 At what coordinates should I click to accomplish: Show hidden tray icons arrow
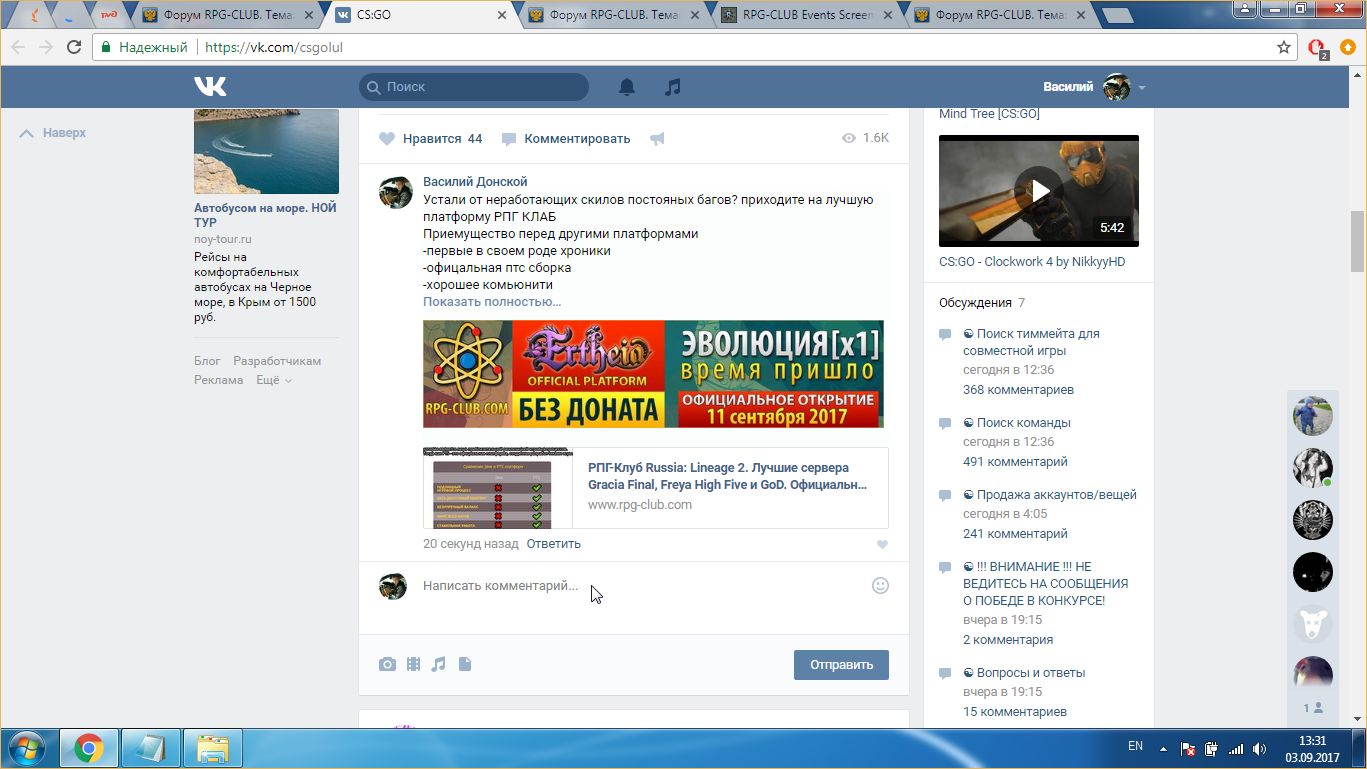[1163, 748]
